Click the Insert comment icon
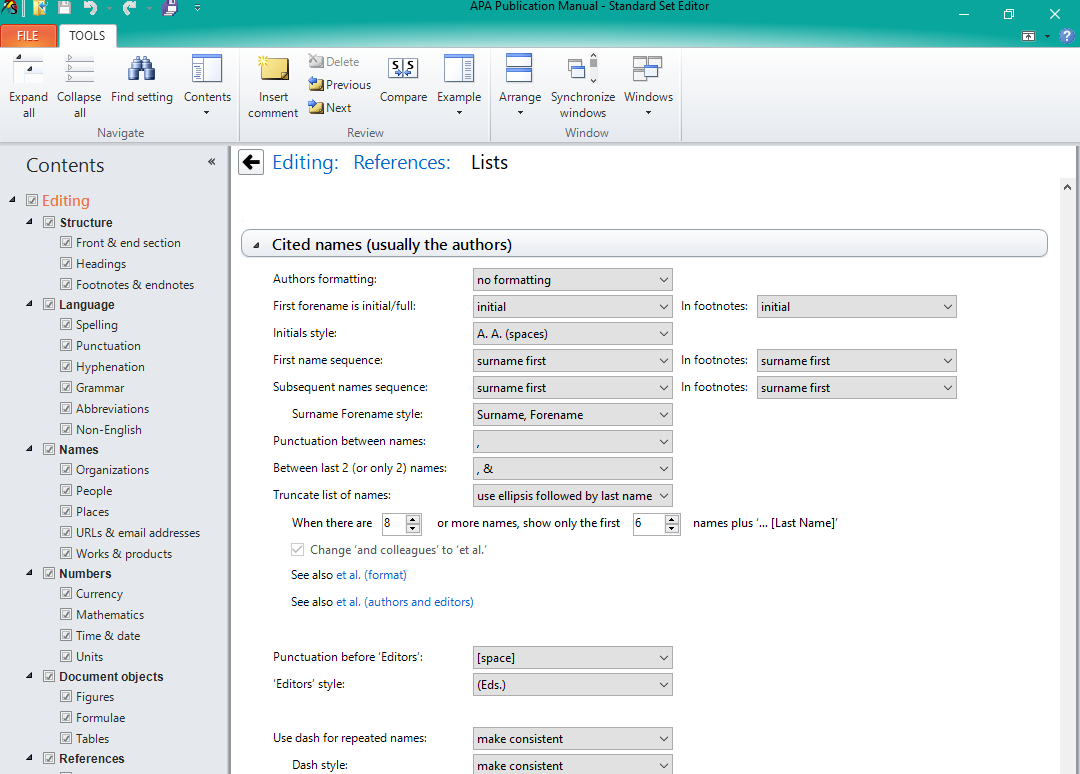Viewport: 1080px width, 774px height. tap(272, 70)
